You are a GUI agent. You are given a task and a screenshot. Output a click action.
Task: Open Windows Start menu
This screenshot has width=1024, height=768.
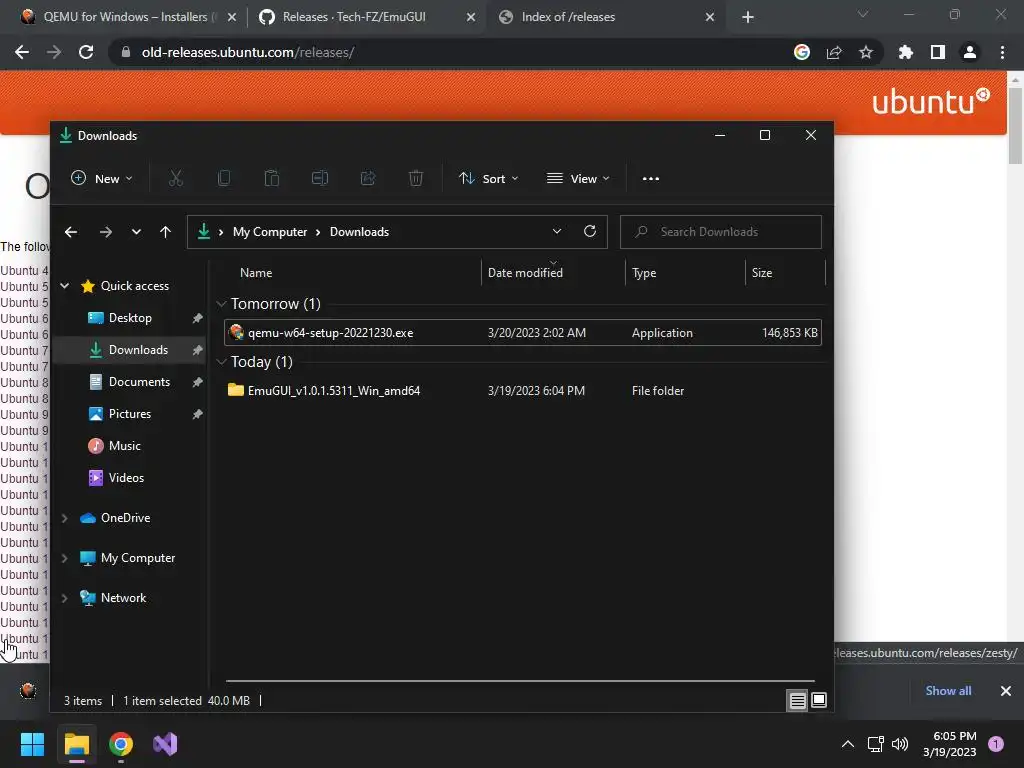coord(32,744)
